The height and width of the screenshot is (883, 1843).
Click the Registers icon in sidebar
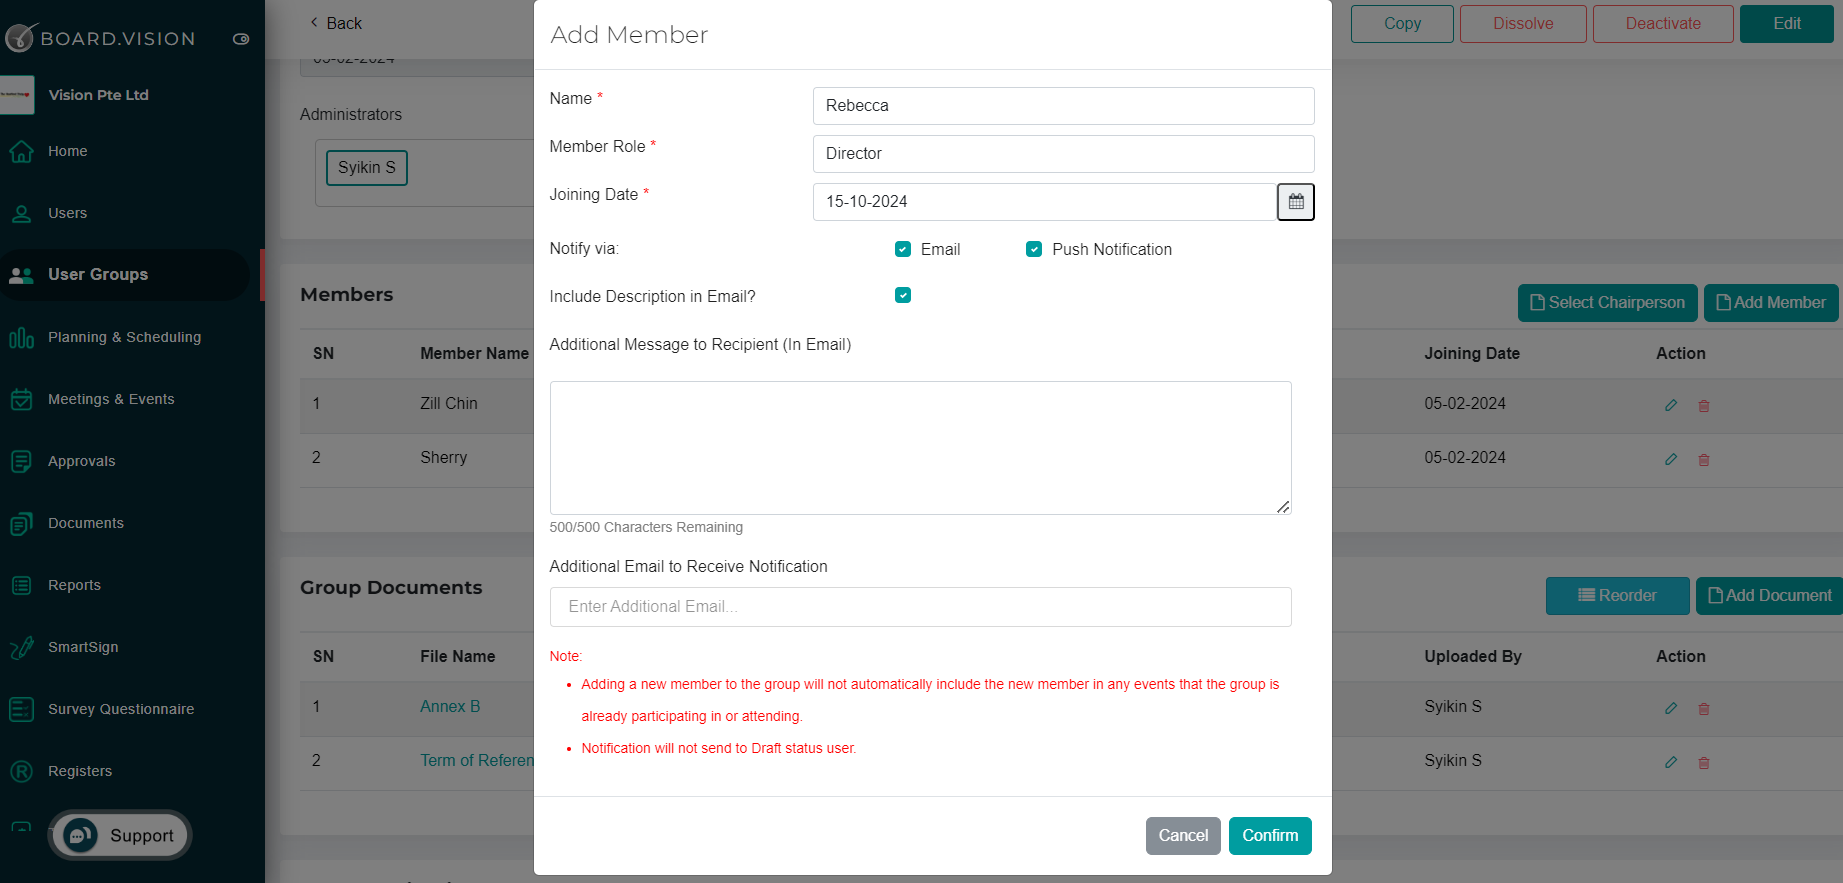pyautogui.click(x=21, y=772)
